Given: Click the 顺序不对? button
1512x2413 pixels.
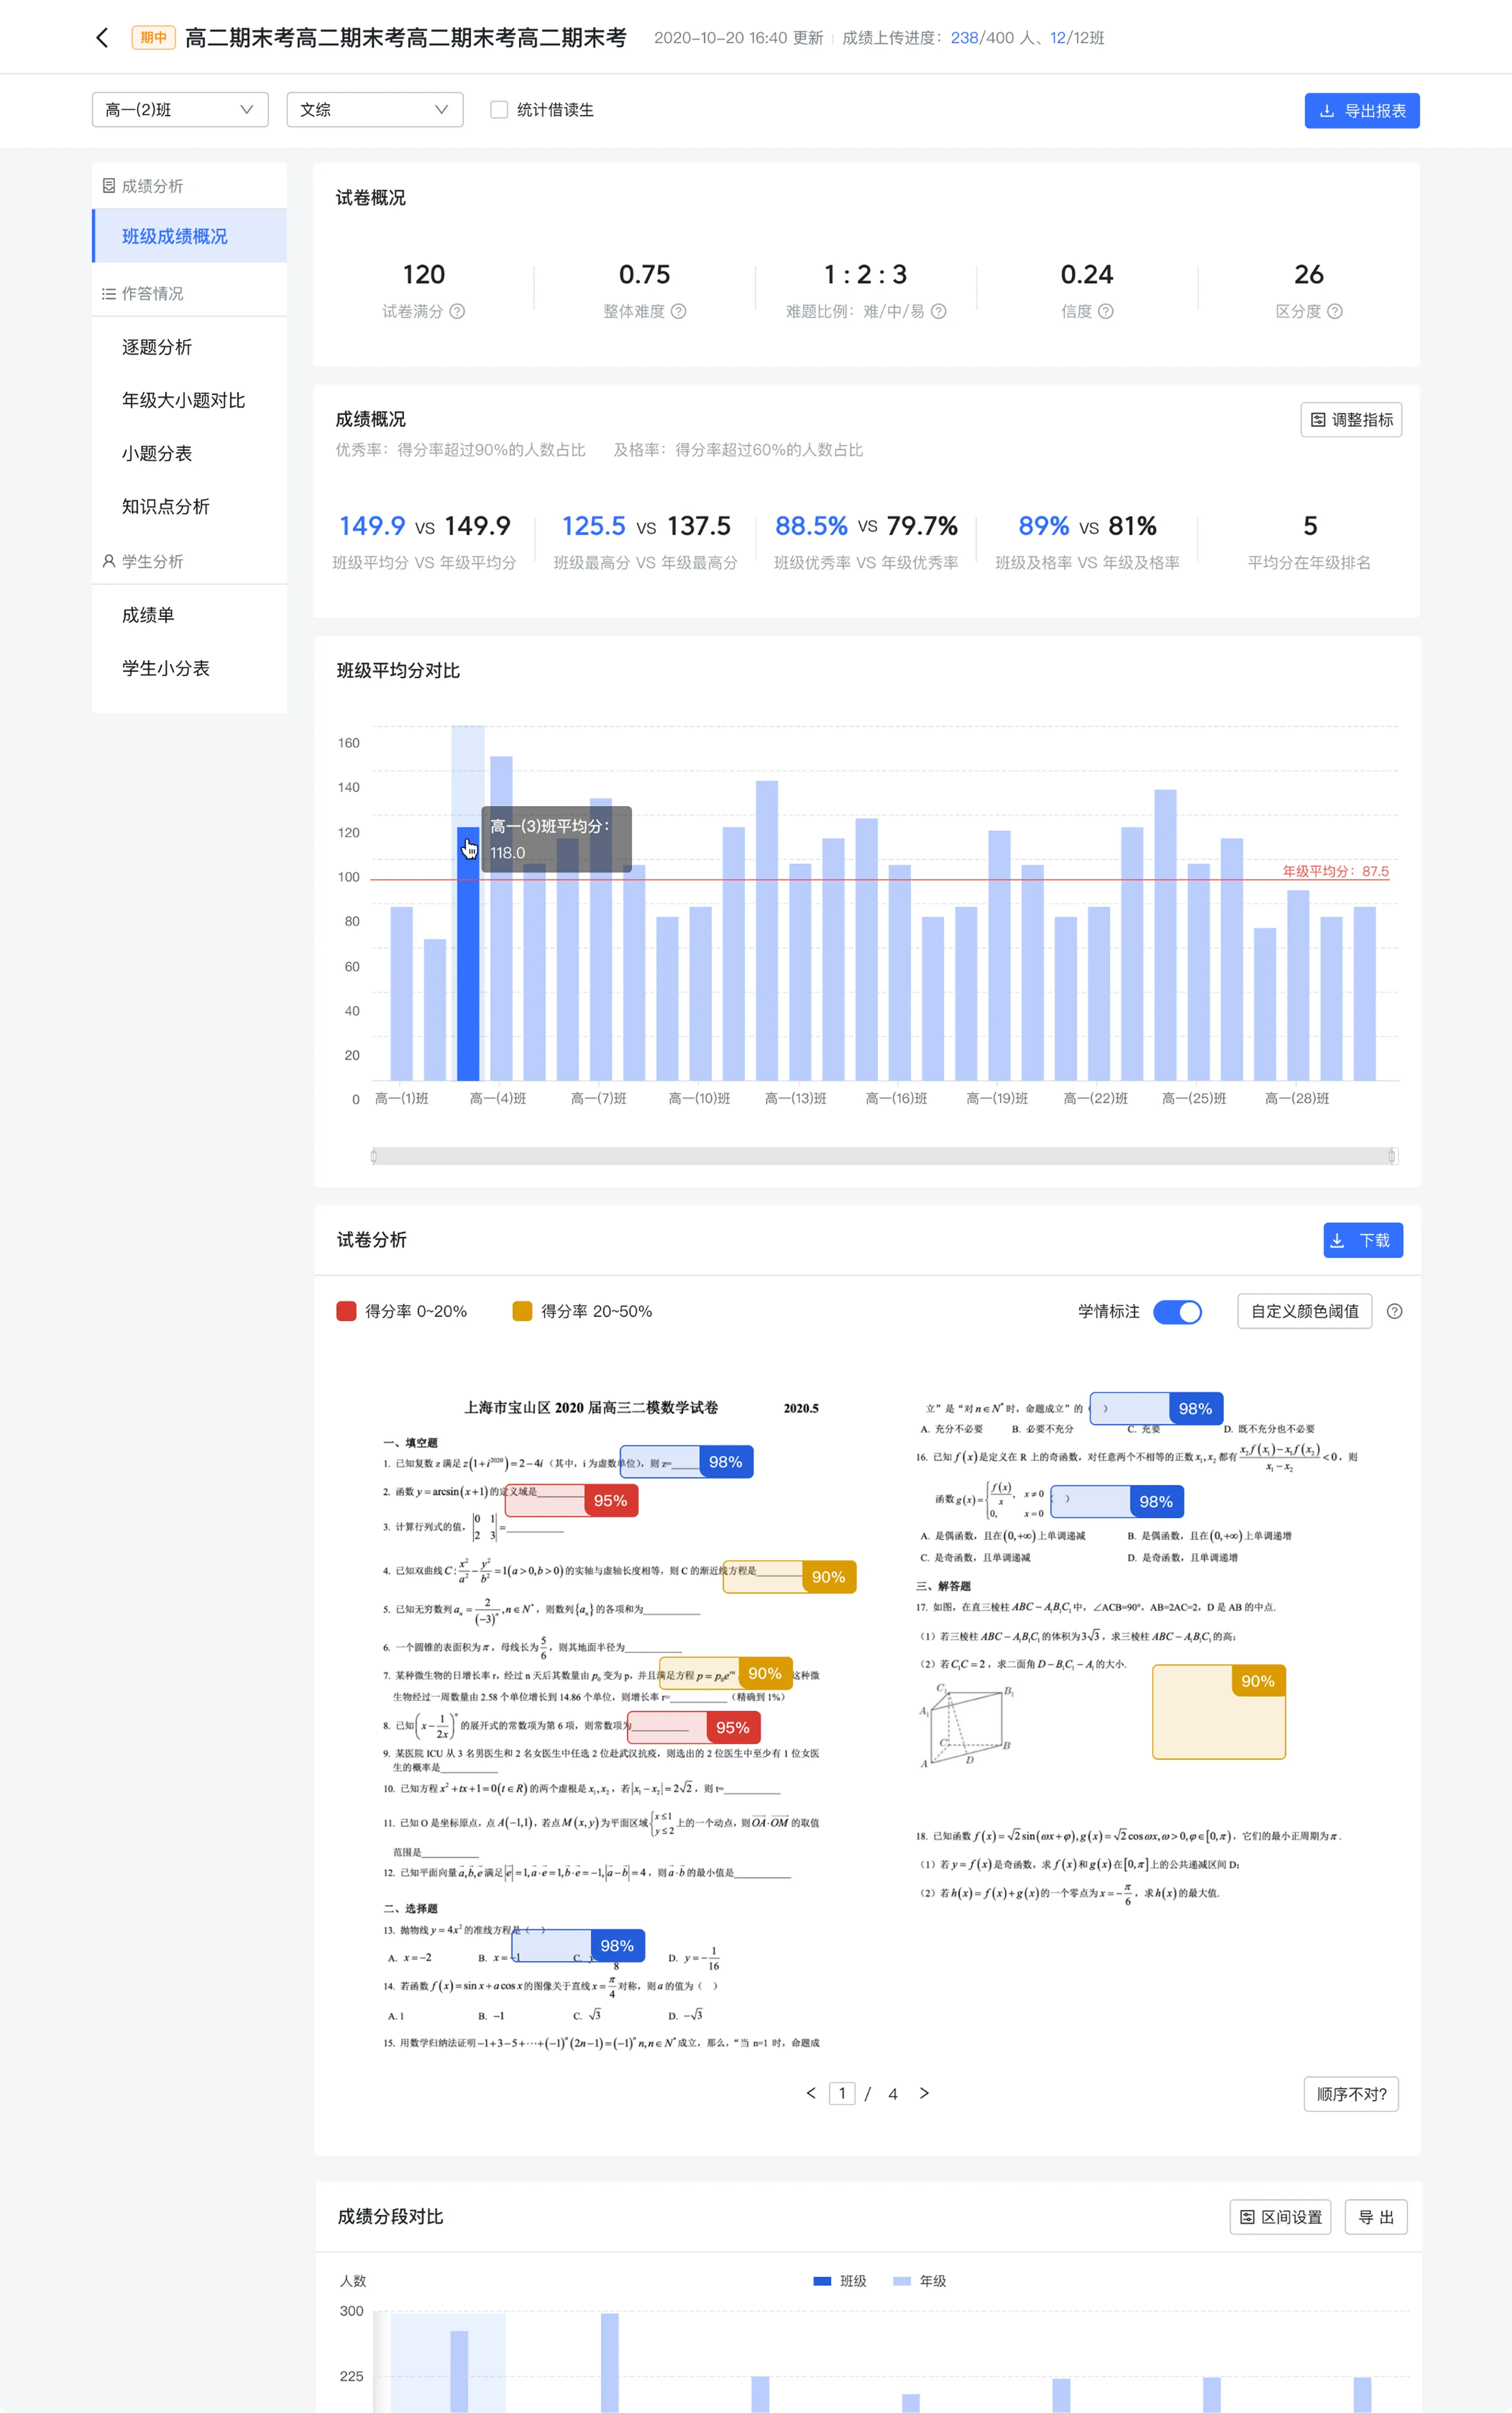Looking at the screenshot, I should click(1351, 2094).
